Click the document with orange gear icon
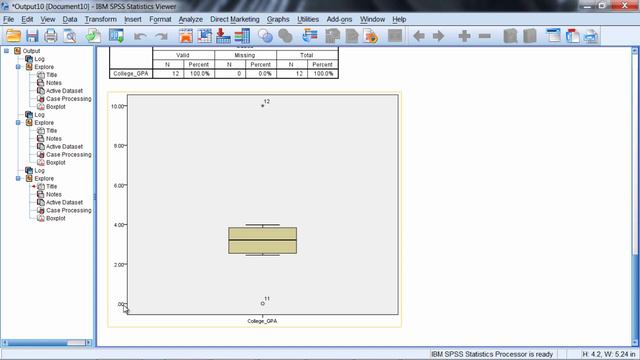The image size is (640, 360). [371, 36]
